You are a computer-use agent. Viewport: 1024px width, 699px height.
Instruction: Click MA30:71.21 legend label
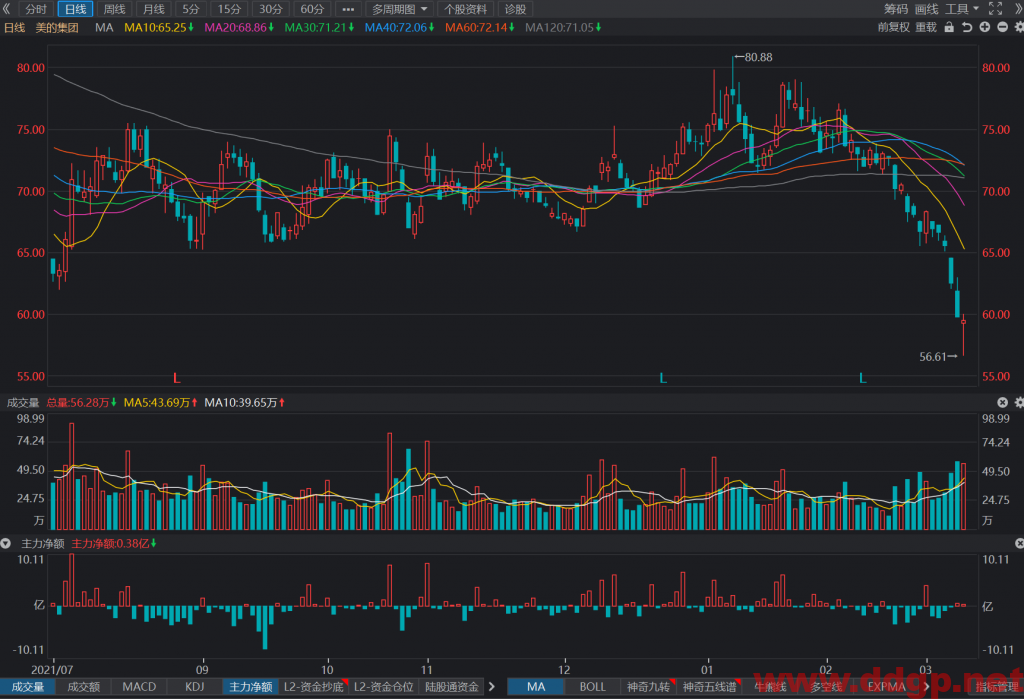[x=319, y=27]
